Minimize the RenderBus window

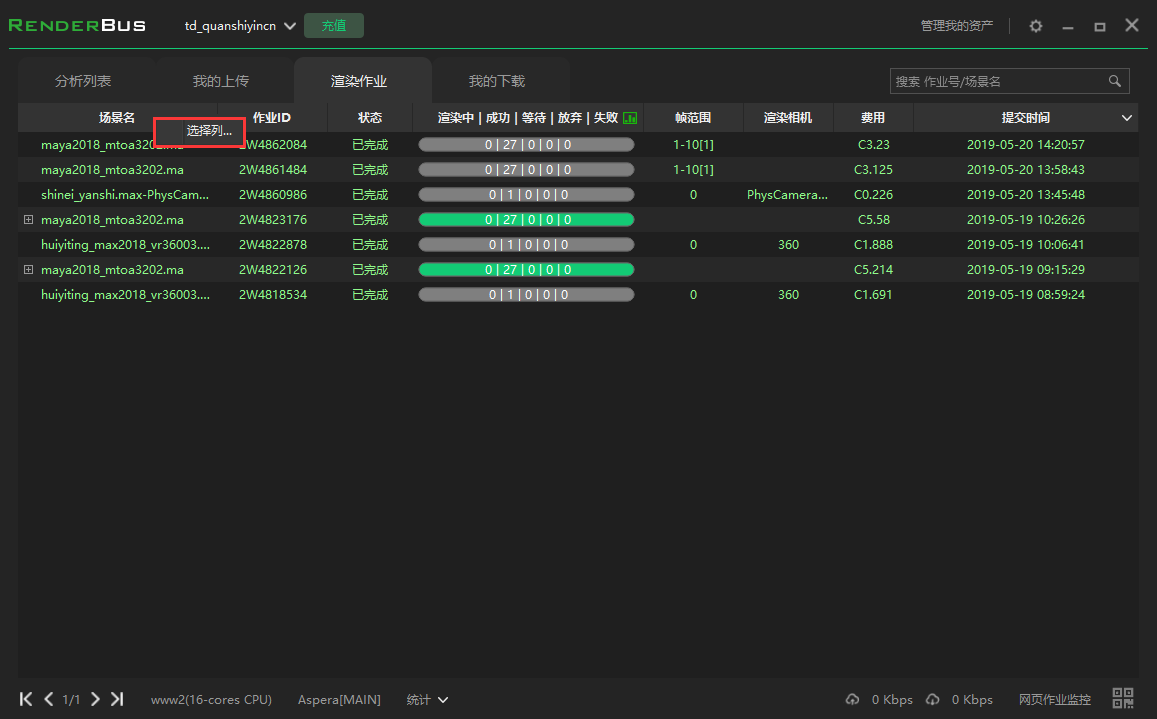pos(1068,27)
